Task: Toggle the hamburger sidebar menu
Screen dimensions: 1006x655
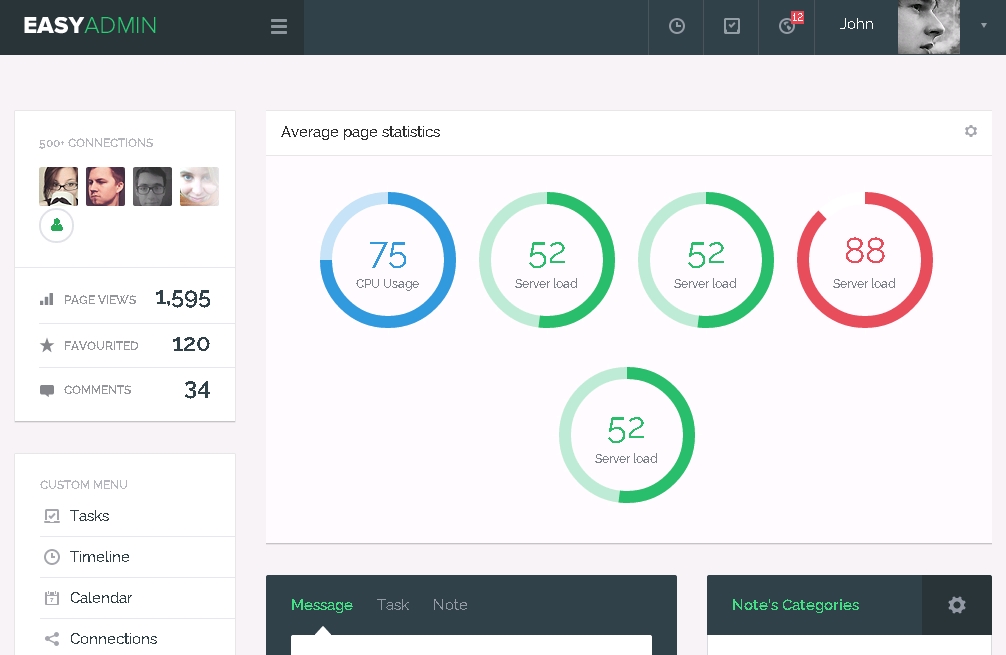Action: click(x=279, y=27)
